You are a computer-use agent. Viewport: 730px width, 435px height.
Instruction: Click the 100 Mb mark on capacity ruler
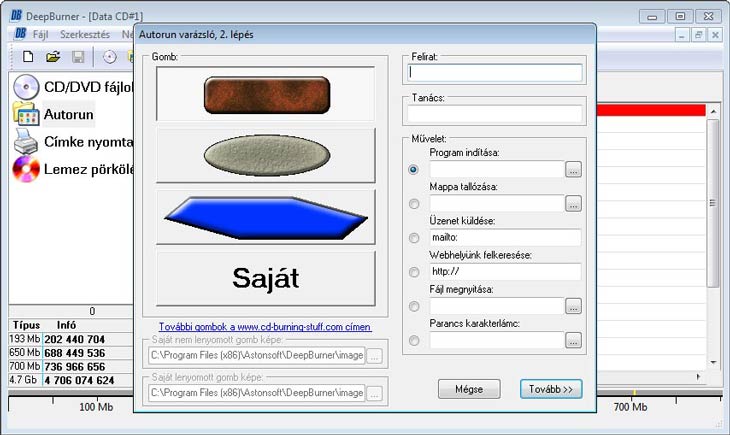(96, 407)
